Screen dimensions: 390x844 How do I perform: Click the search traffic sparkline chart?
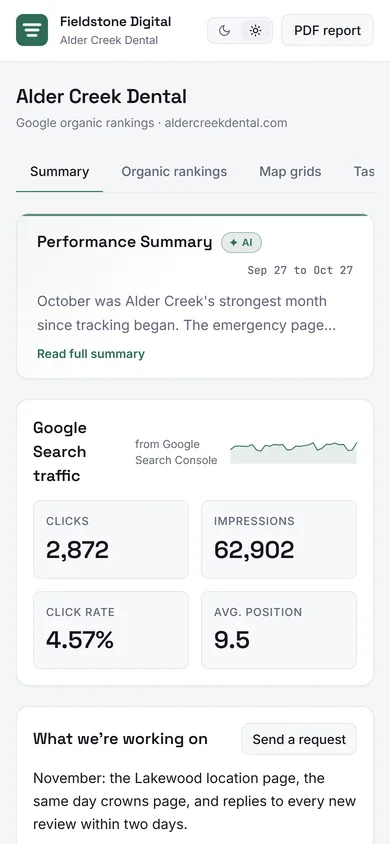[x=294, y=452]
